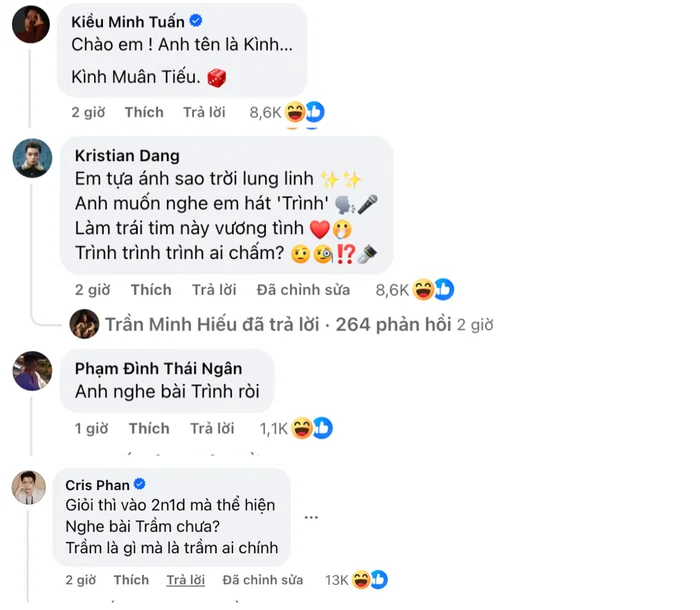Screen dimensions: 700x610
Task: Open the three-dot menu beside Cris Phan's comment
Action: point(312,517)
